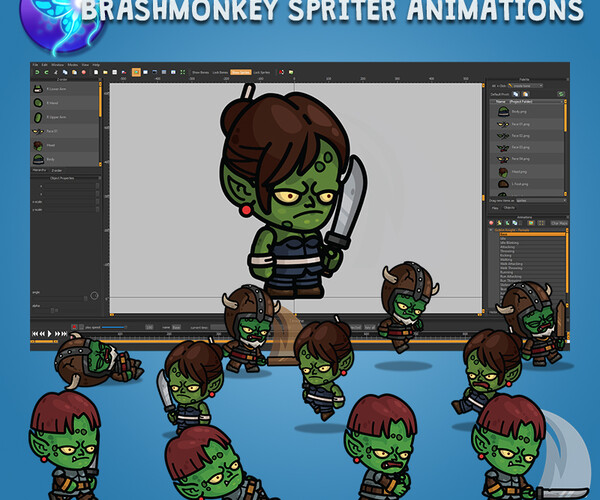Click the red icon right of Lock Sprites
Screen dimensions: 600x500
coord(281,72)
